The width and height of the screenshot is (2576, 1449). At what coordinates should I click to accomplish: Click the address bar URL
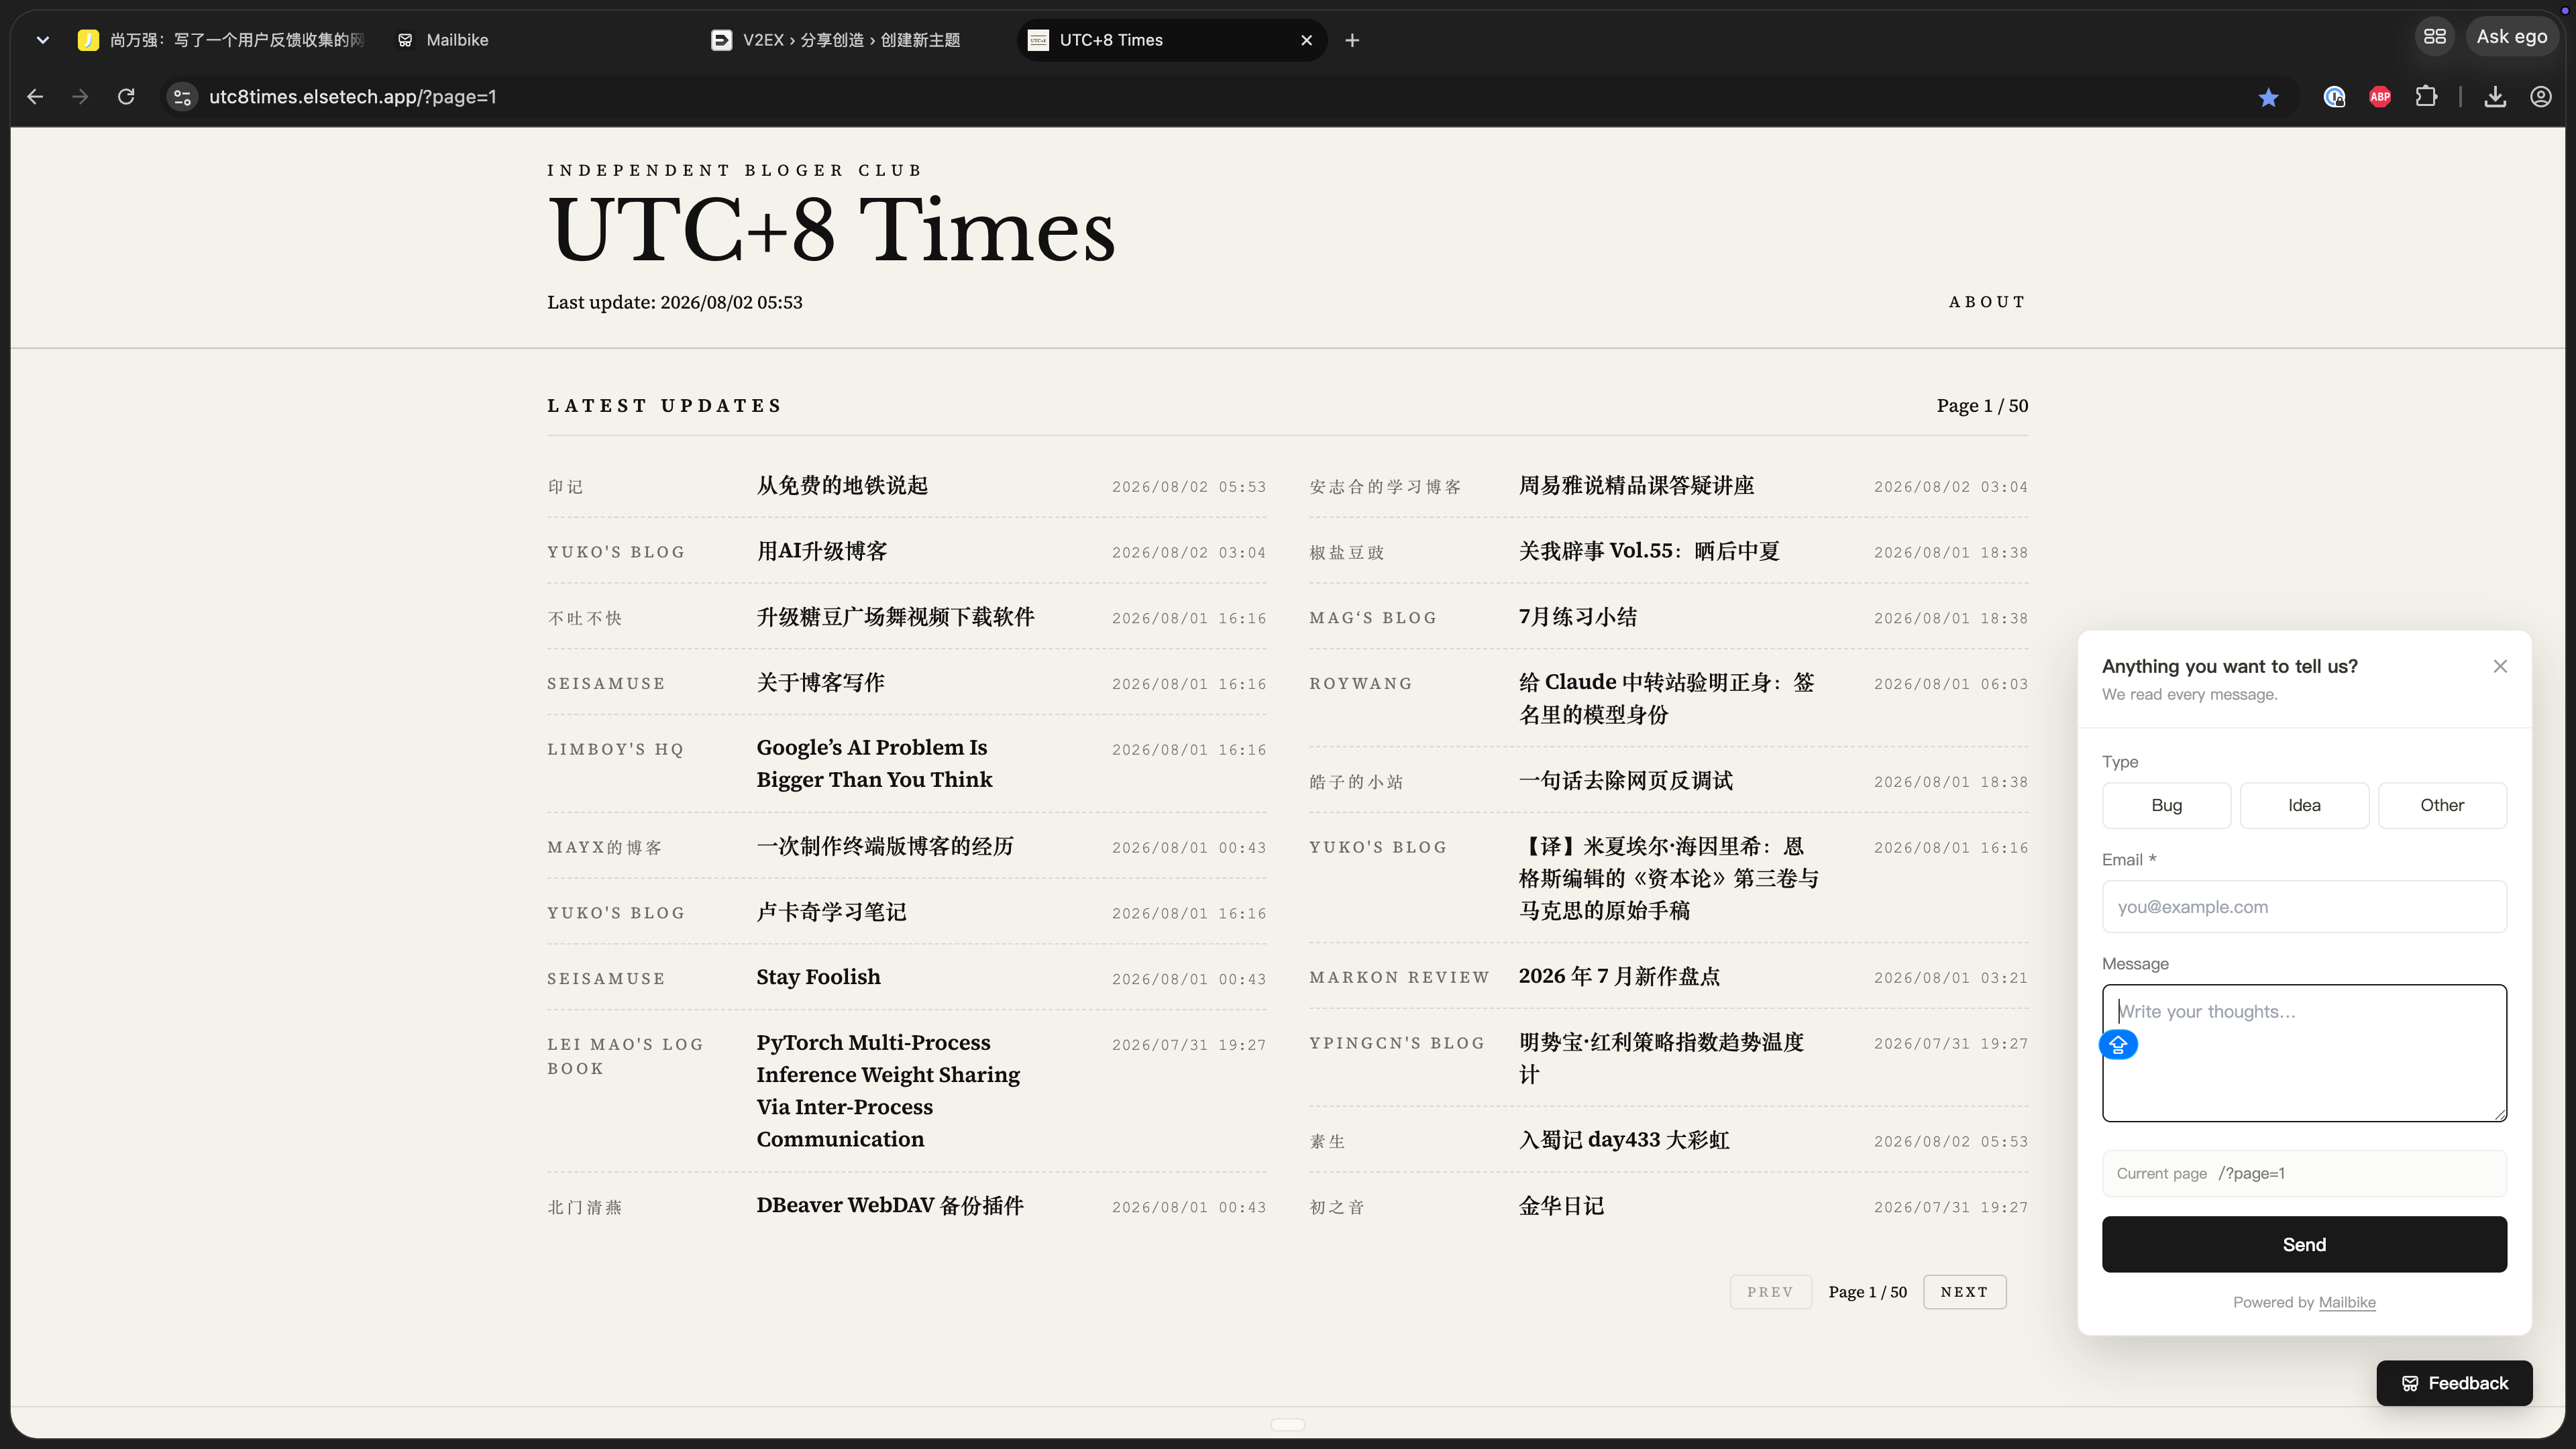(x=352, y=97)
